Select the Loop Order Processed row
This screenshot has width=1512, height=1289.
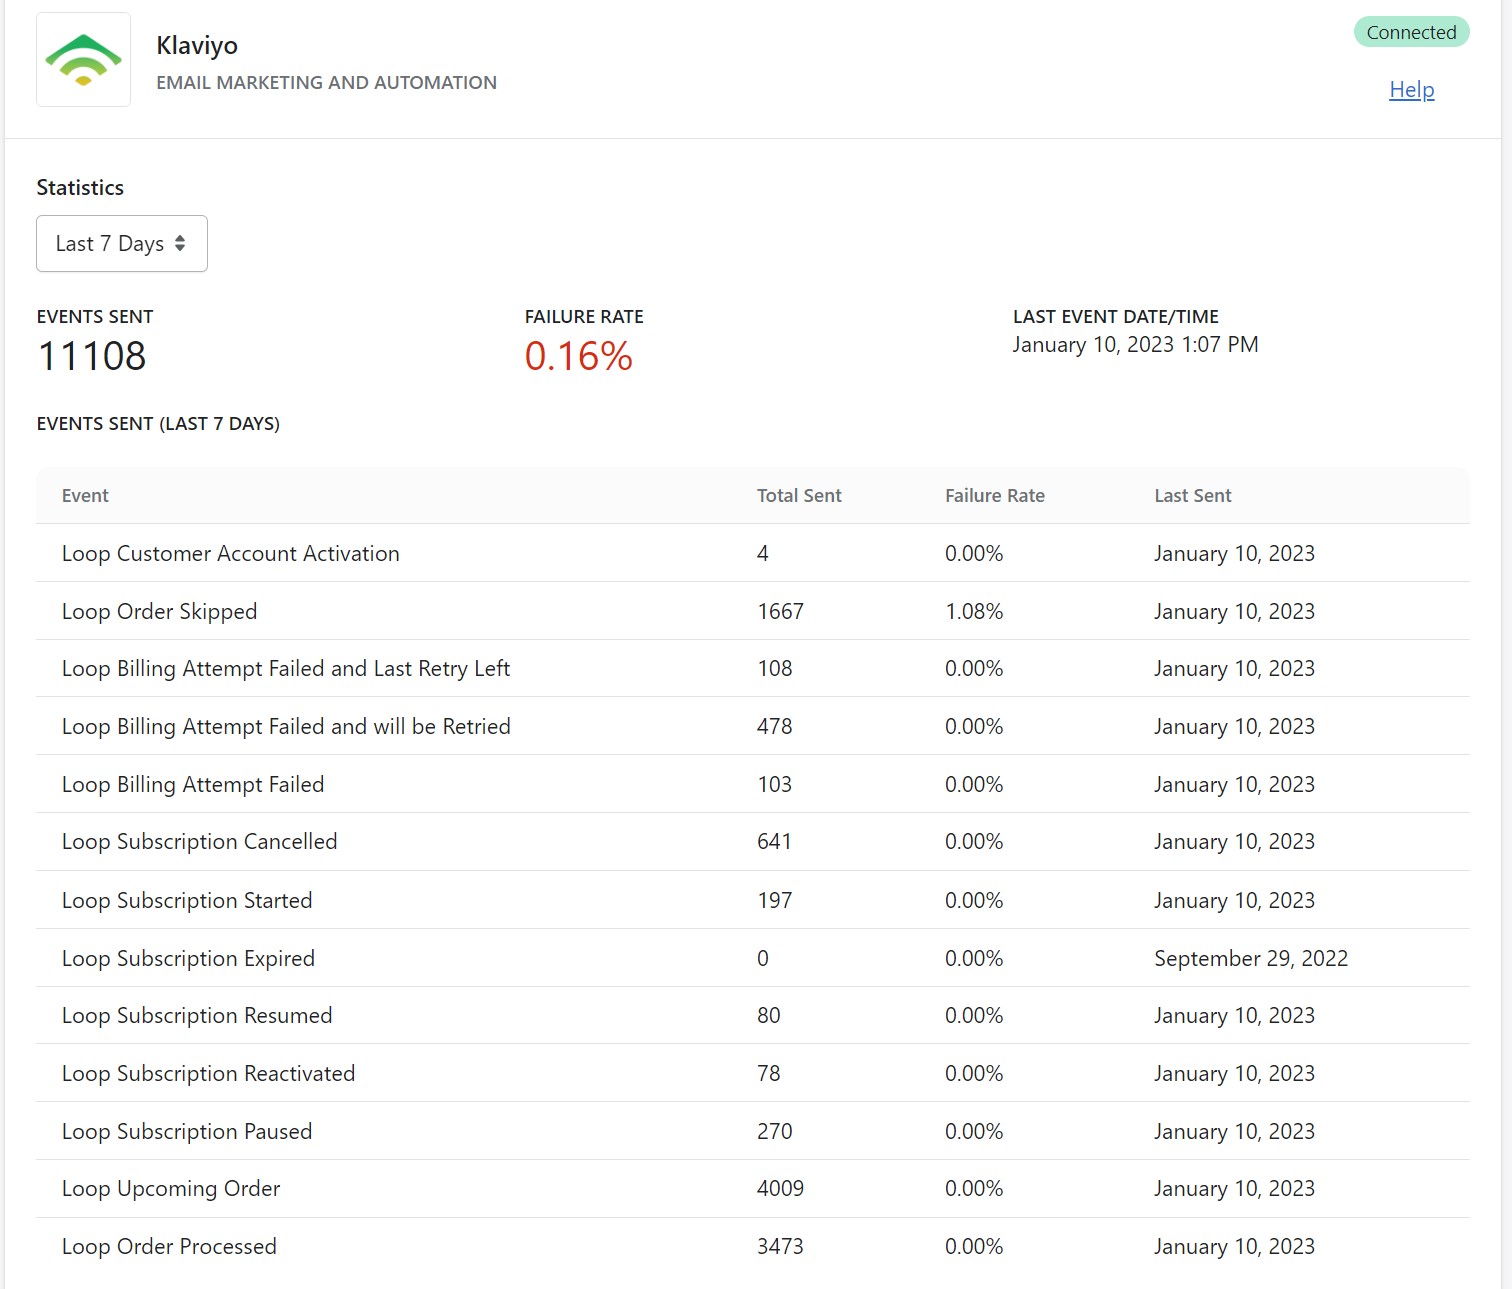tap(169, 1247)
